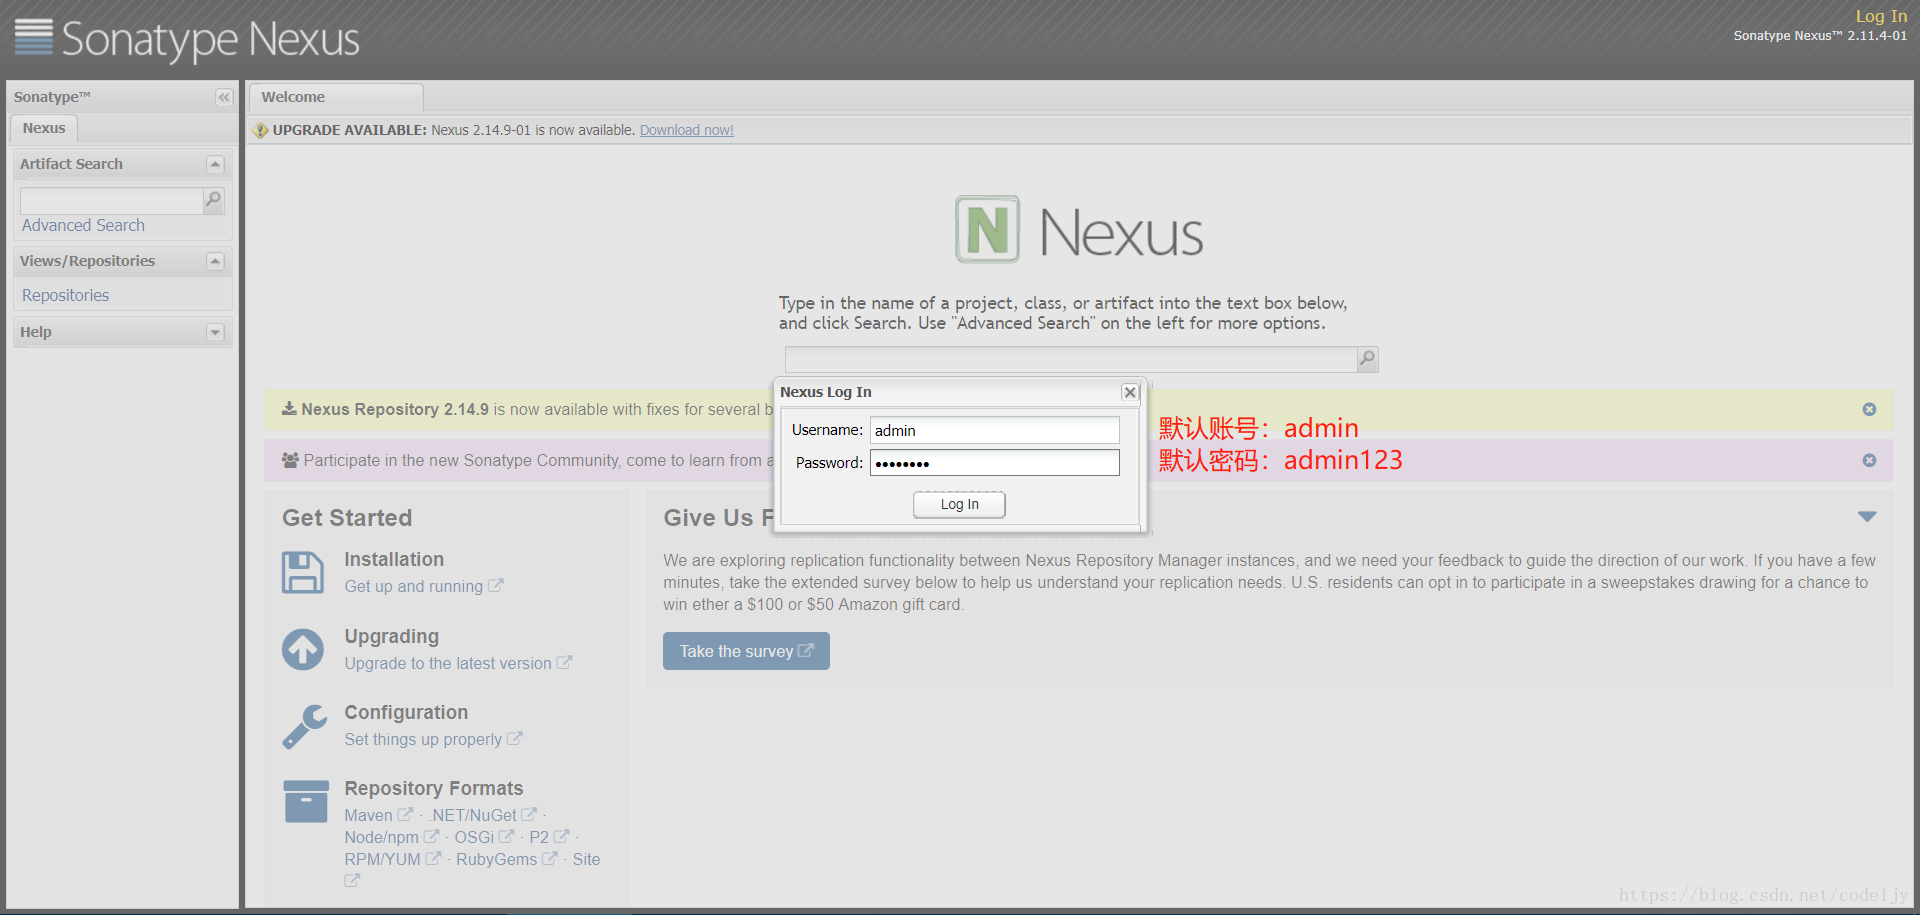Click the Log In link at top right
Viewport: 1920px width, 915px height.
1881,16
